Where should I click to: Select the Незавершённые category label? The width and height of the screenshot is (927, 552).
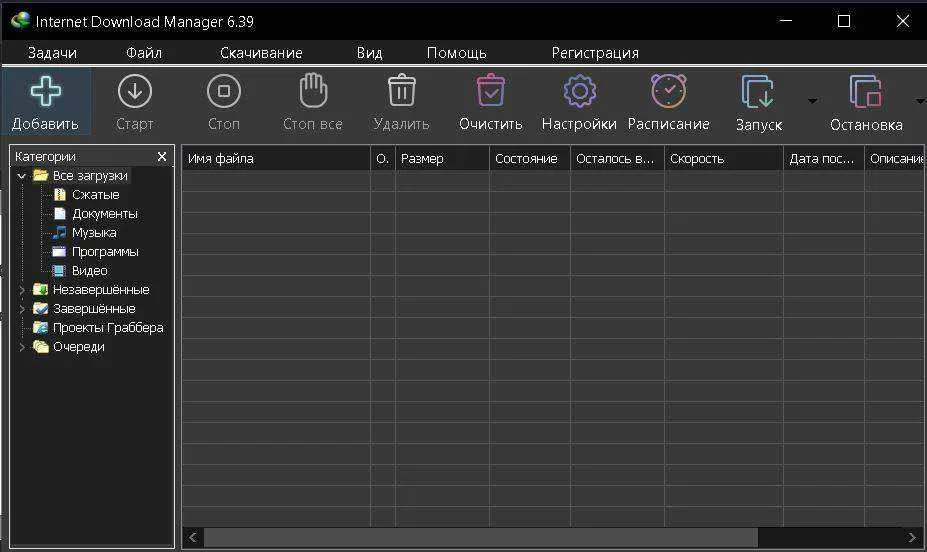point(101,290)
